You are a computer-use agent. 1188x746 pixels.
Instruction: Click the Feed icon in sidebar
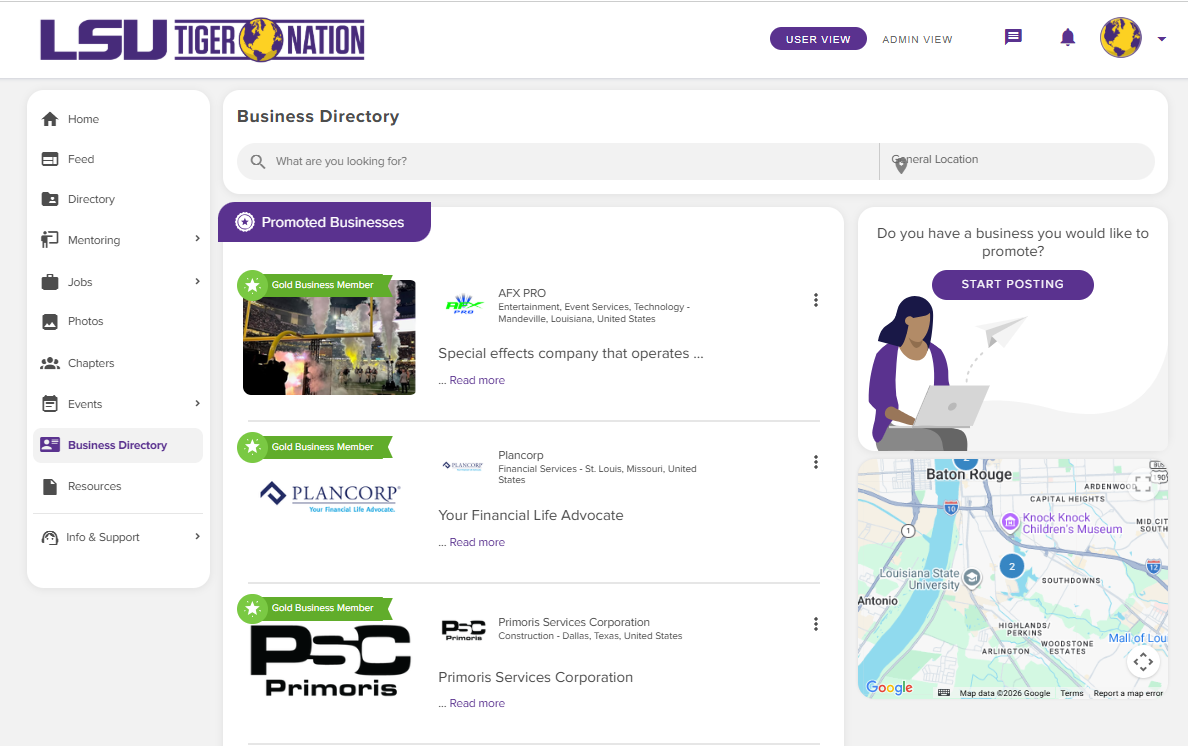coord(50,159)
